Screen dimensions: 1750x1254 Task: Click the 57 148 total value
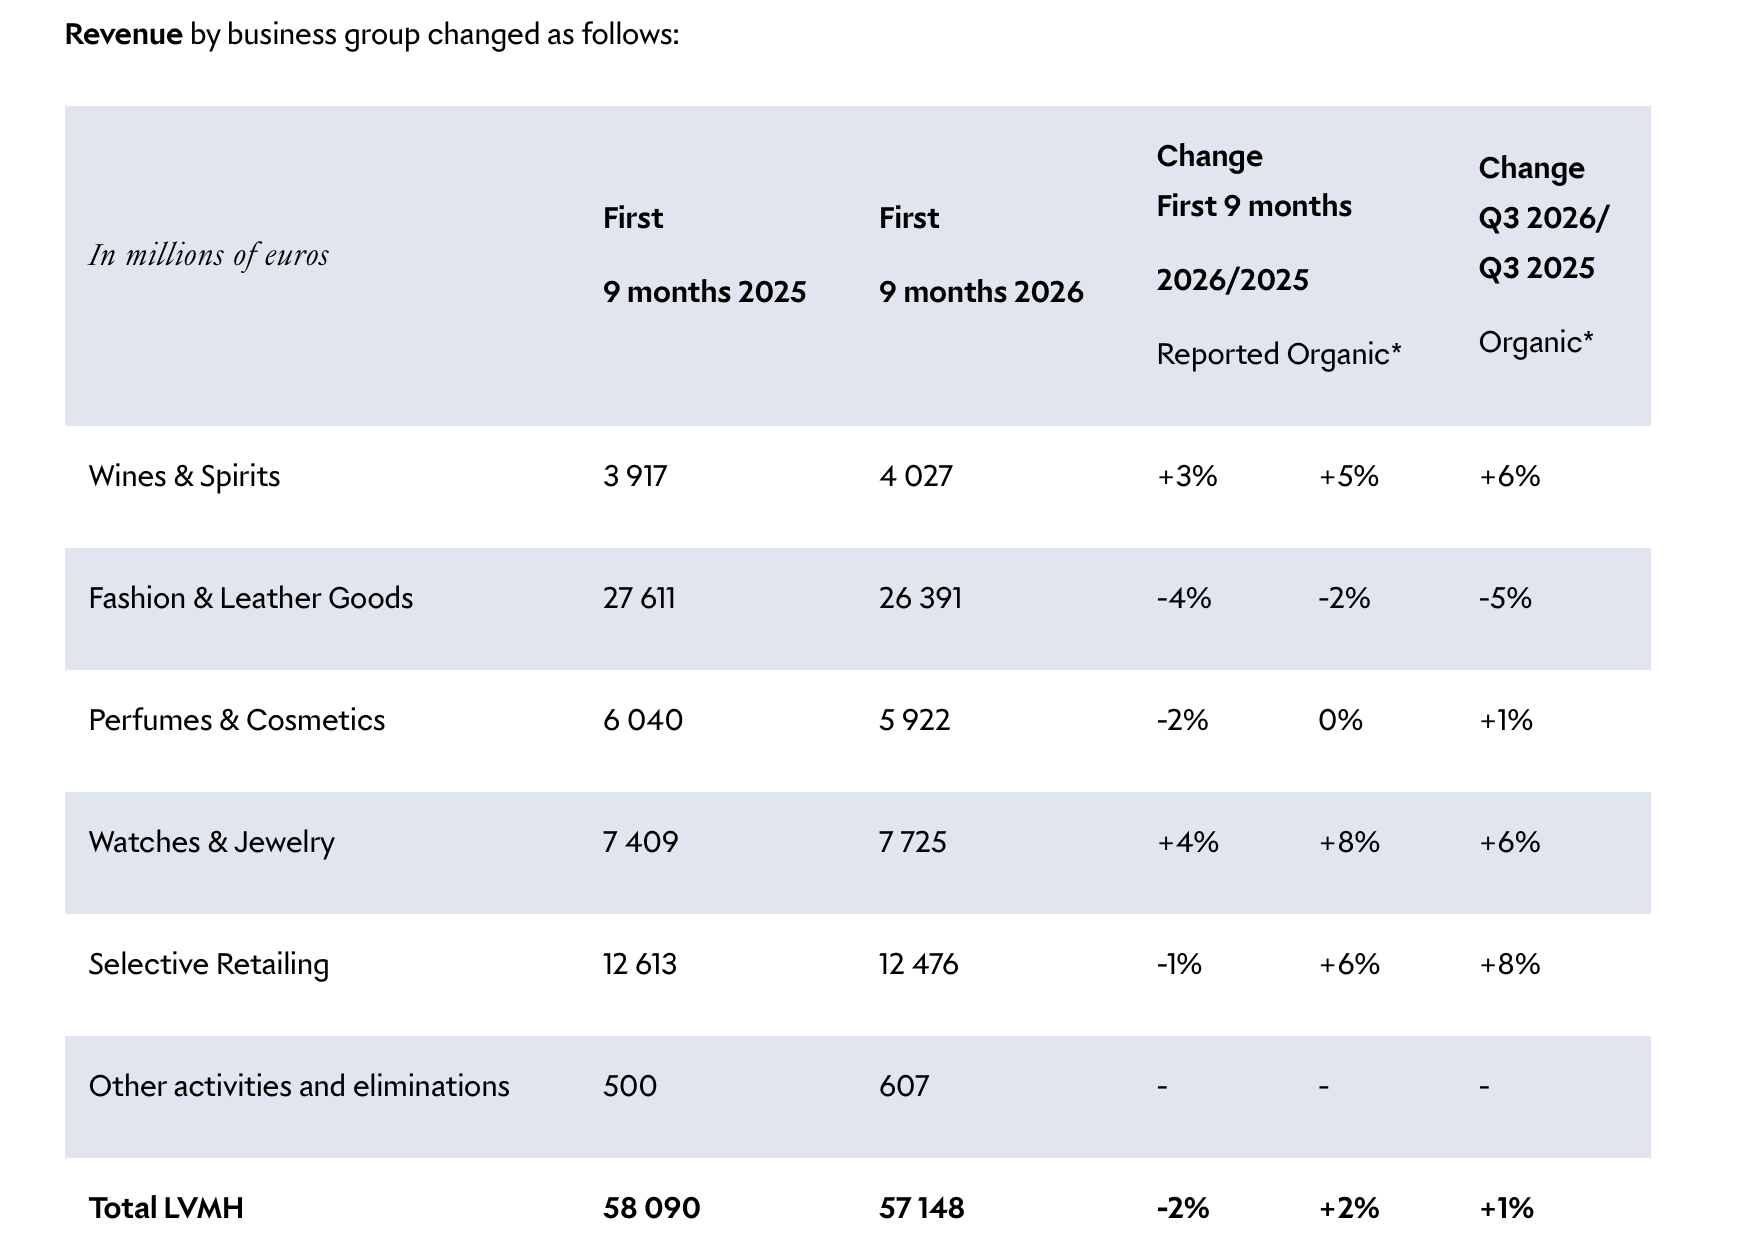[x=922, y=1208]
